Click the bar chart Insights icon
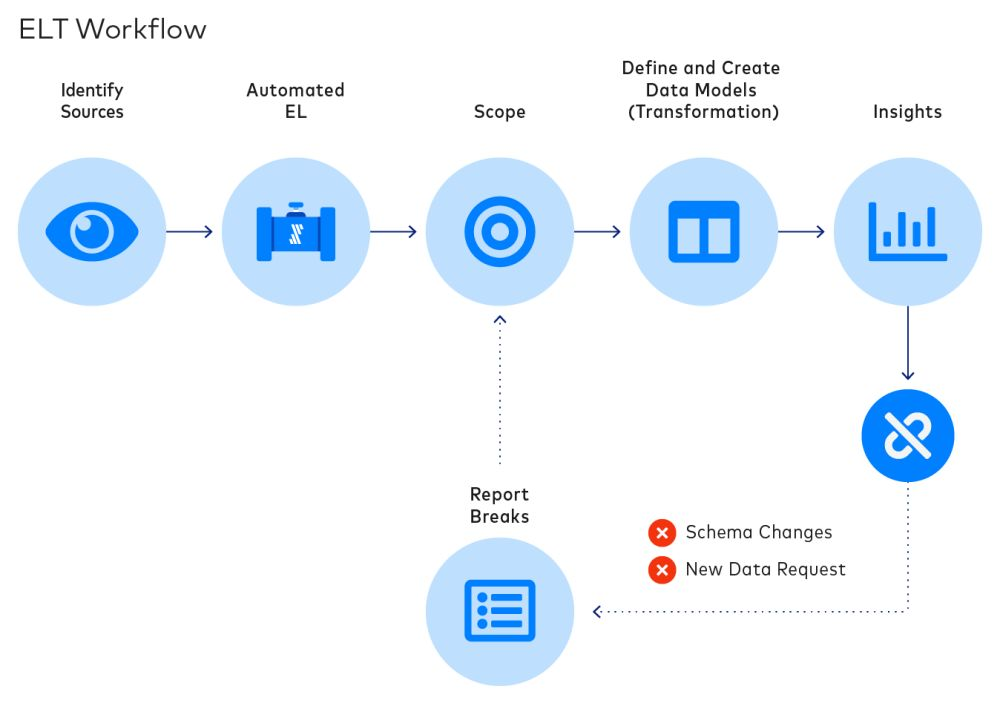 907,231
